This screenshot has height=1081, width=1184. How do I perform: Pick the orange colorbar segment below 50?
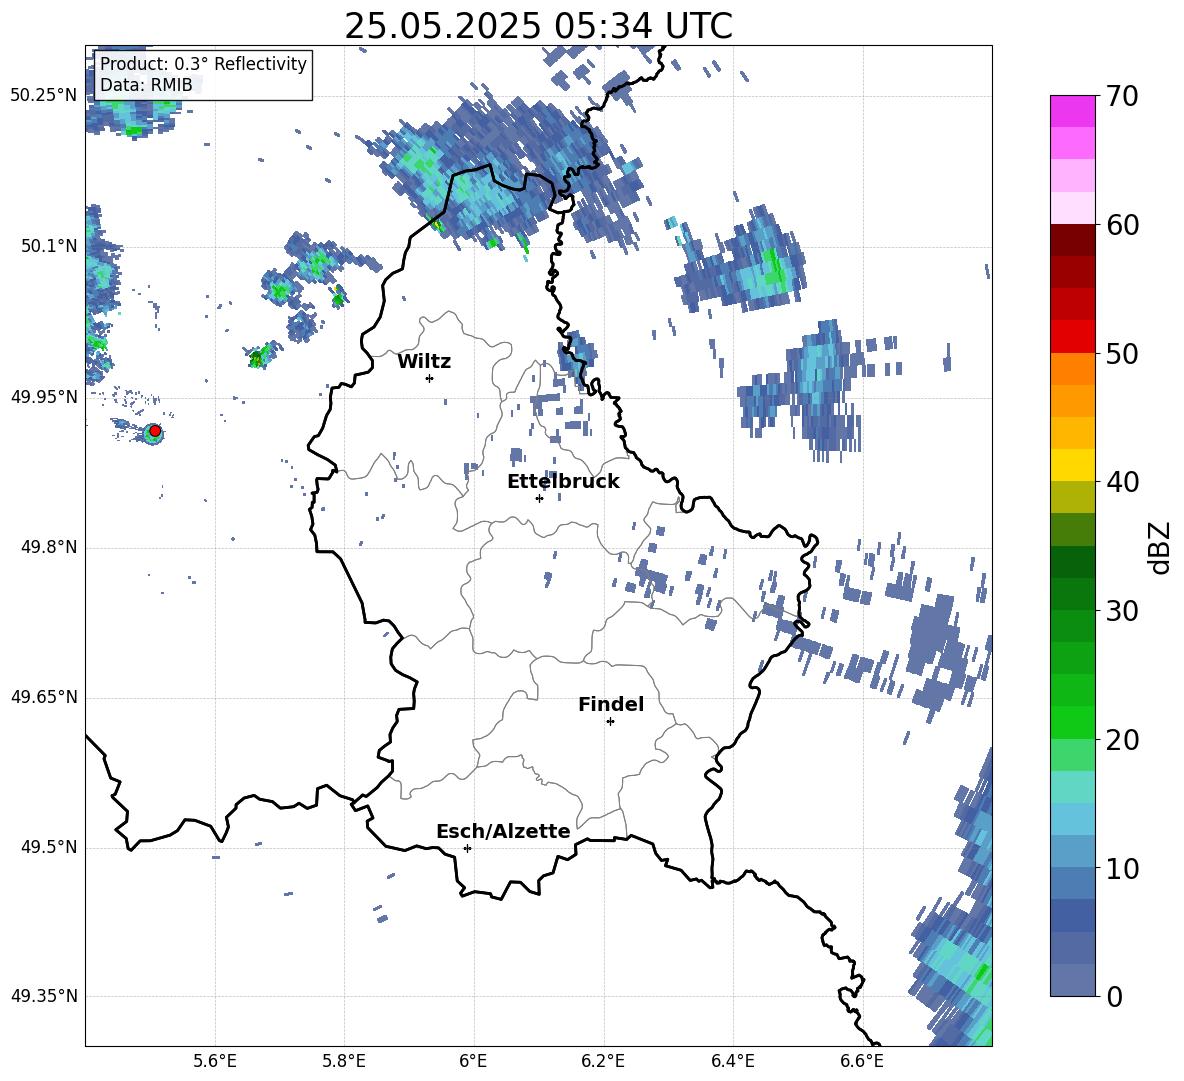[1072, 369]
